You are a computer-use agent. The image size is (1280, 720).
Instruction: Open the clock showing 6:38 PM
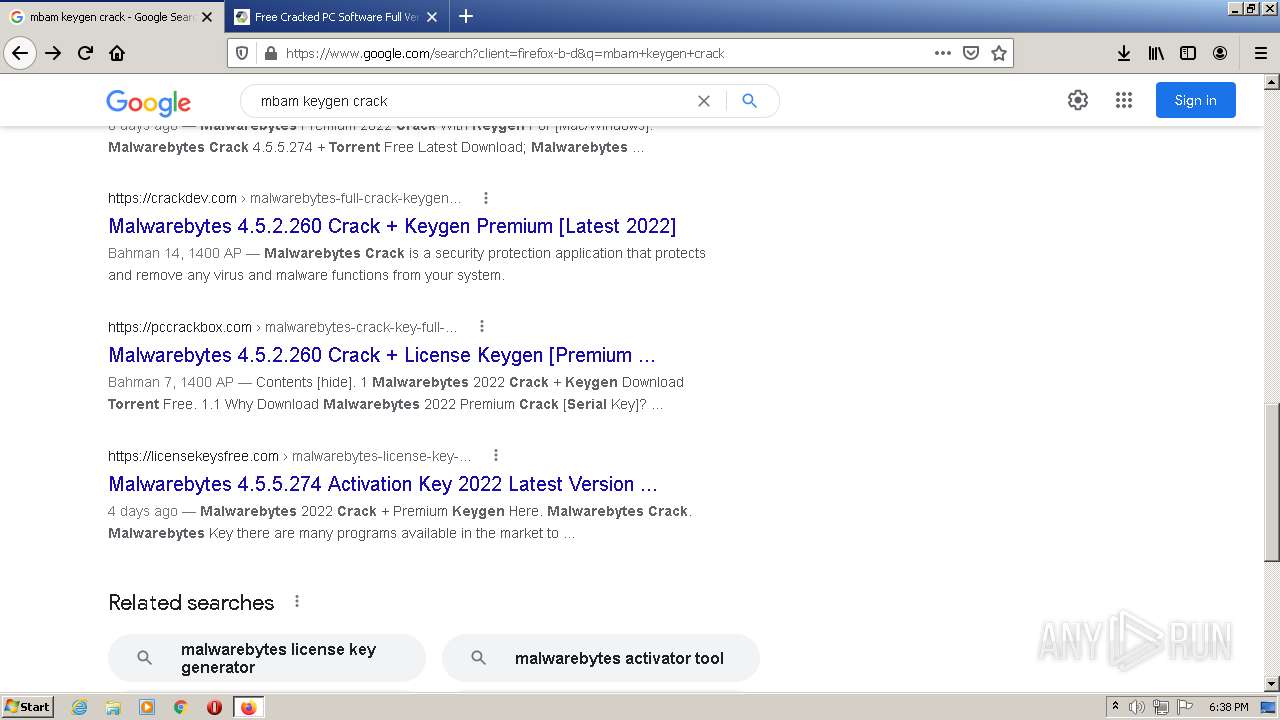pos(1229,707)
